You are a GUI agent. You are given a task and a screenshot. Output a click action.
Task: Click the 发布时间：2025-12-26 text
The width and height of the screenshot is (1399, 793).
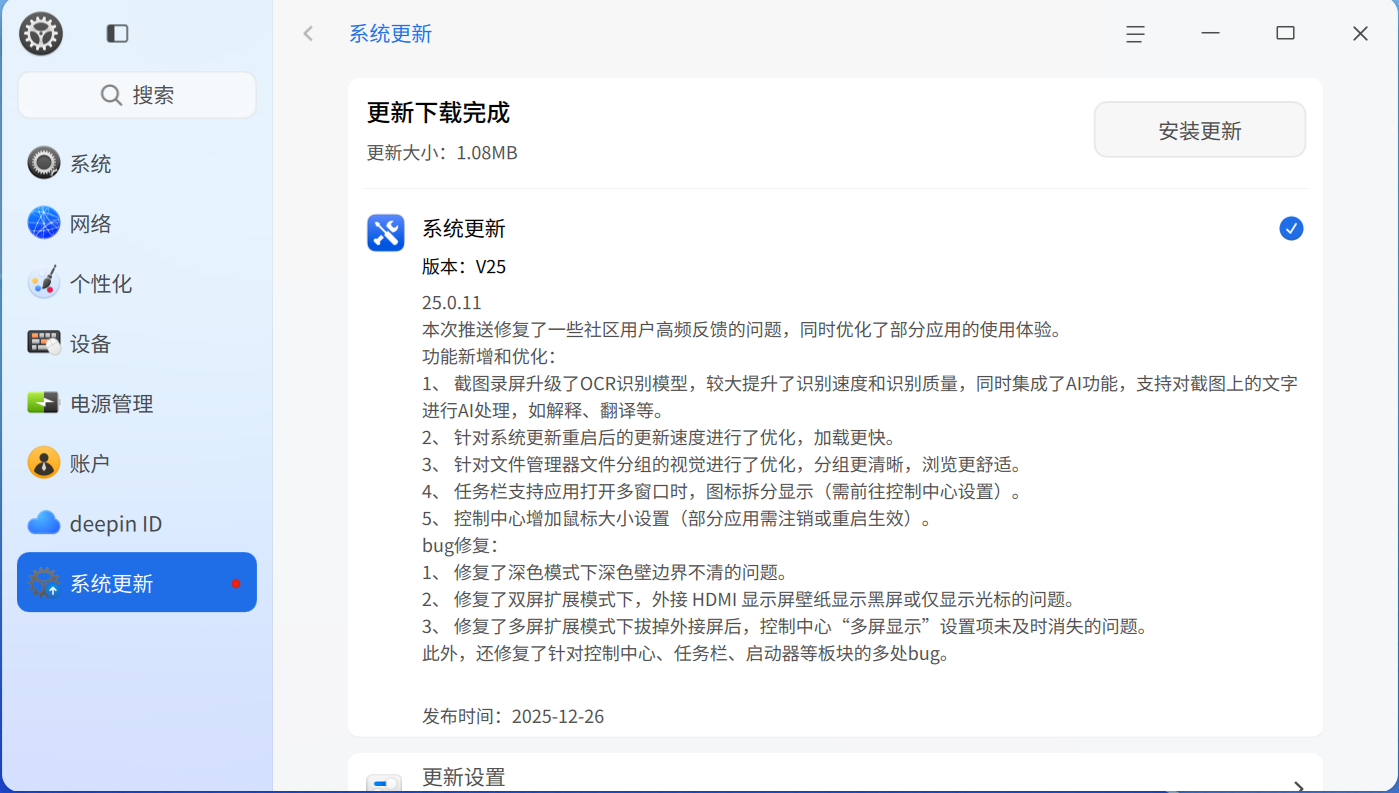(x=513, y=717)
